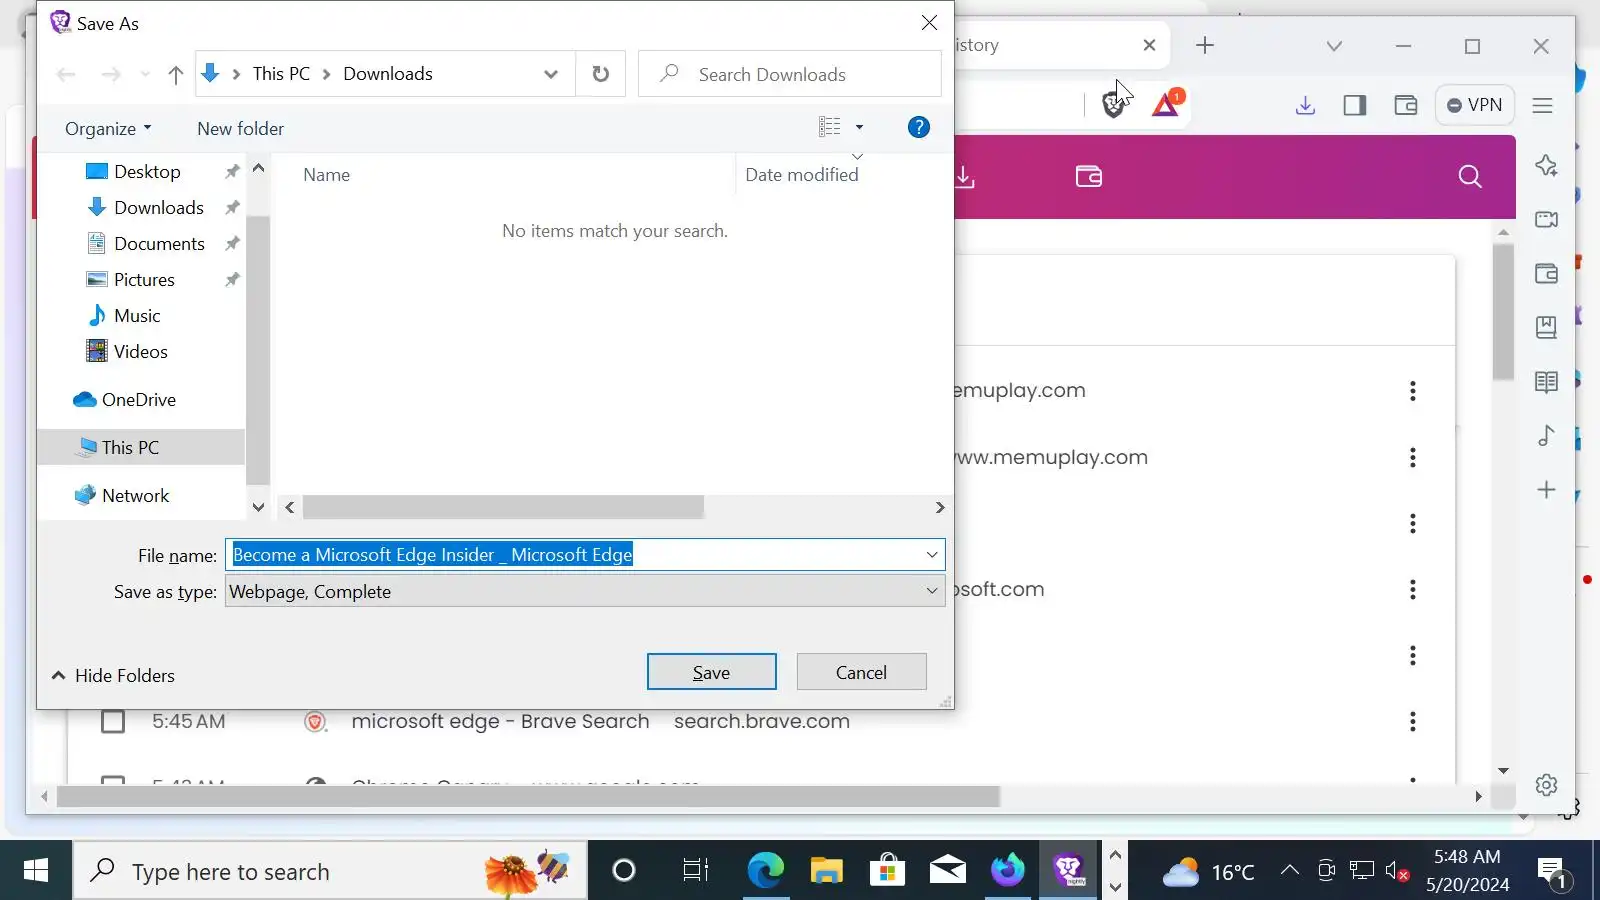Cancel the Save As dialog

pyautogui.click(x=861, y=672)
